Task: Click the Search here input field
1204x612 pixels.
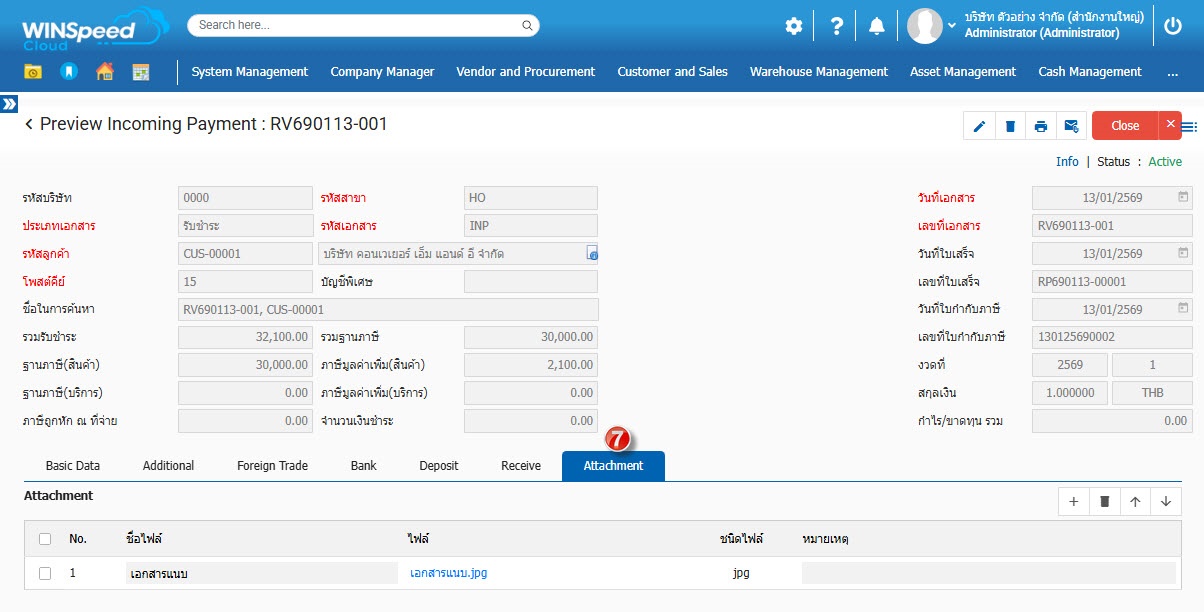Action: 363,25
